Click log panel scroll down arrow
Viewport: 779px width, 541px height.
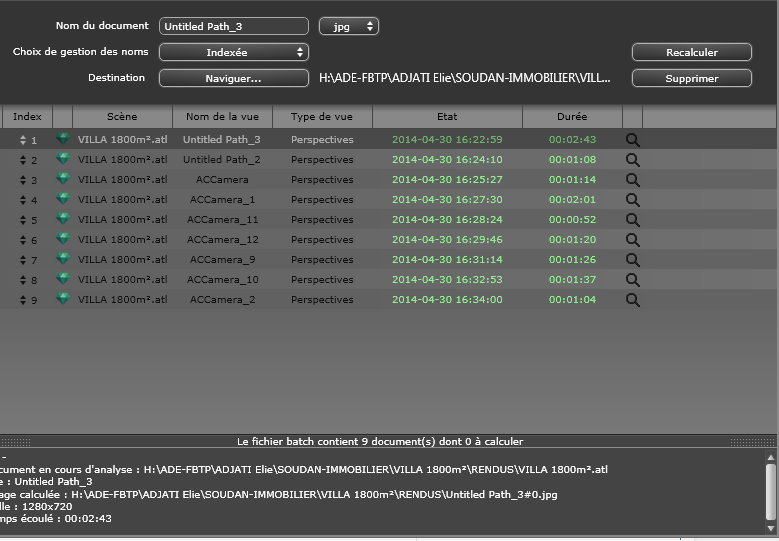[x=771, y=528]
